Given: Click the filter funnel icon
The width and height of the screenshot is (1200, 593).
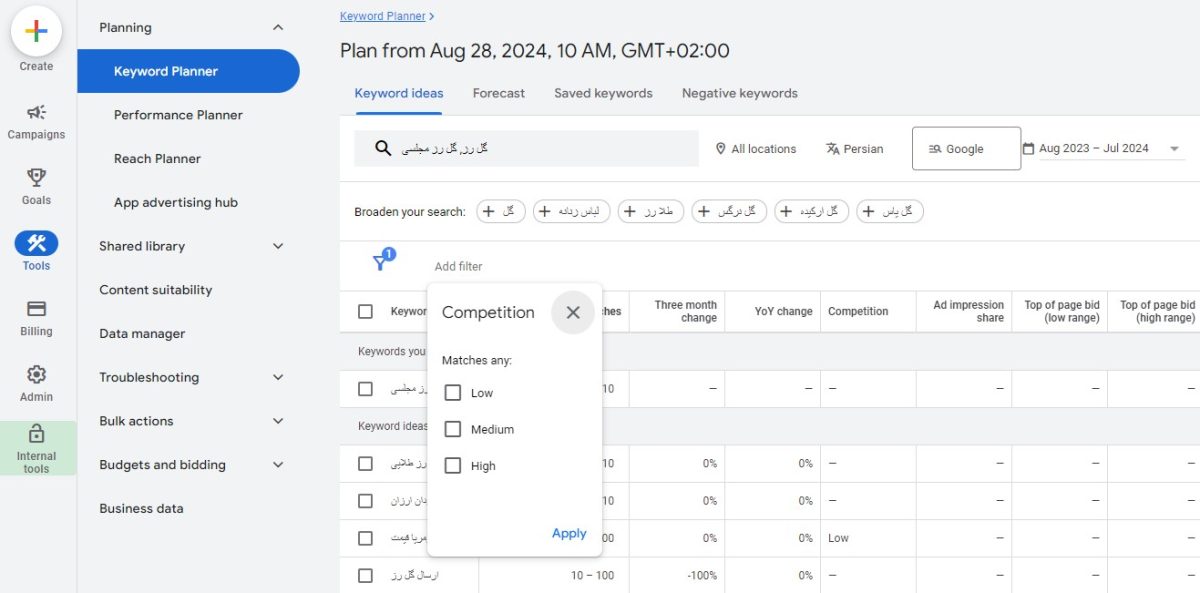Looking at the screenshot, I should (x=381, y=262).
